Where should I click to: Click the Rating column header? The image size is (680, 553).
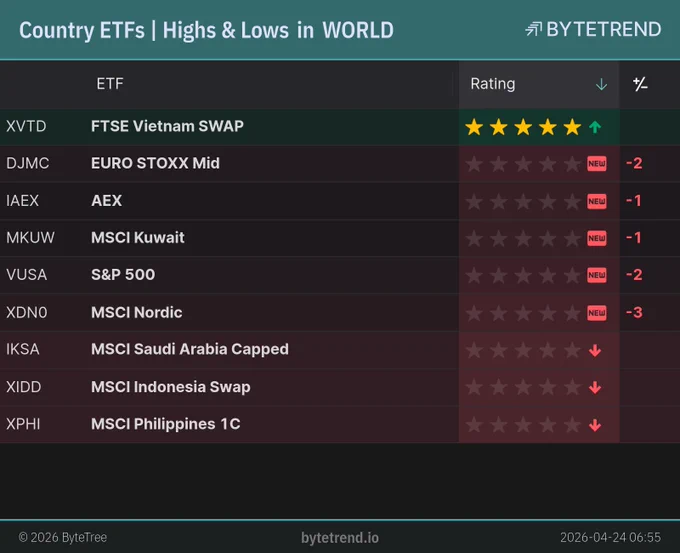point(539,84)
